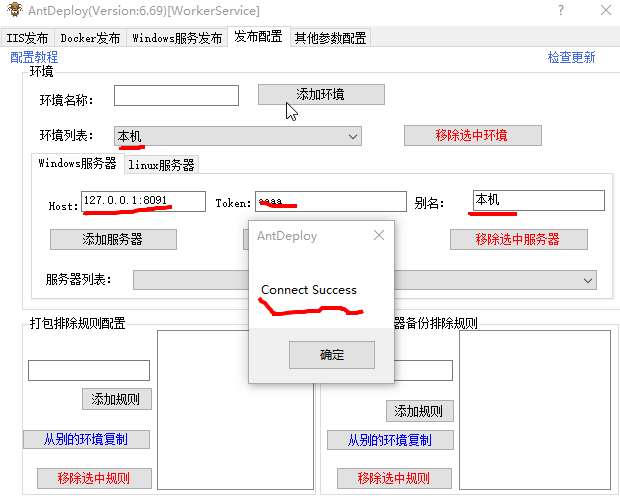Switch to the linux服务器 sub-tab
Screen dimensions: 620x503
coord(161,165)
